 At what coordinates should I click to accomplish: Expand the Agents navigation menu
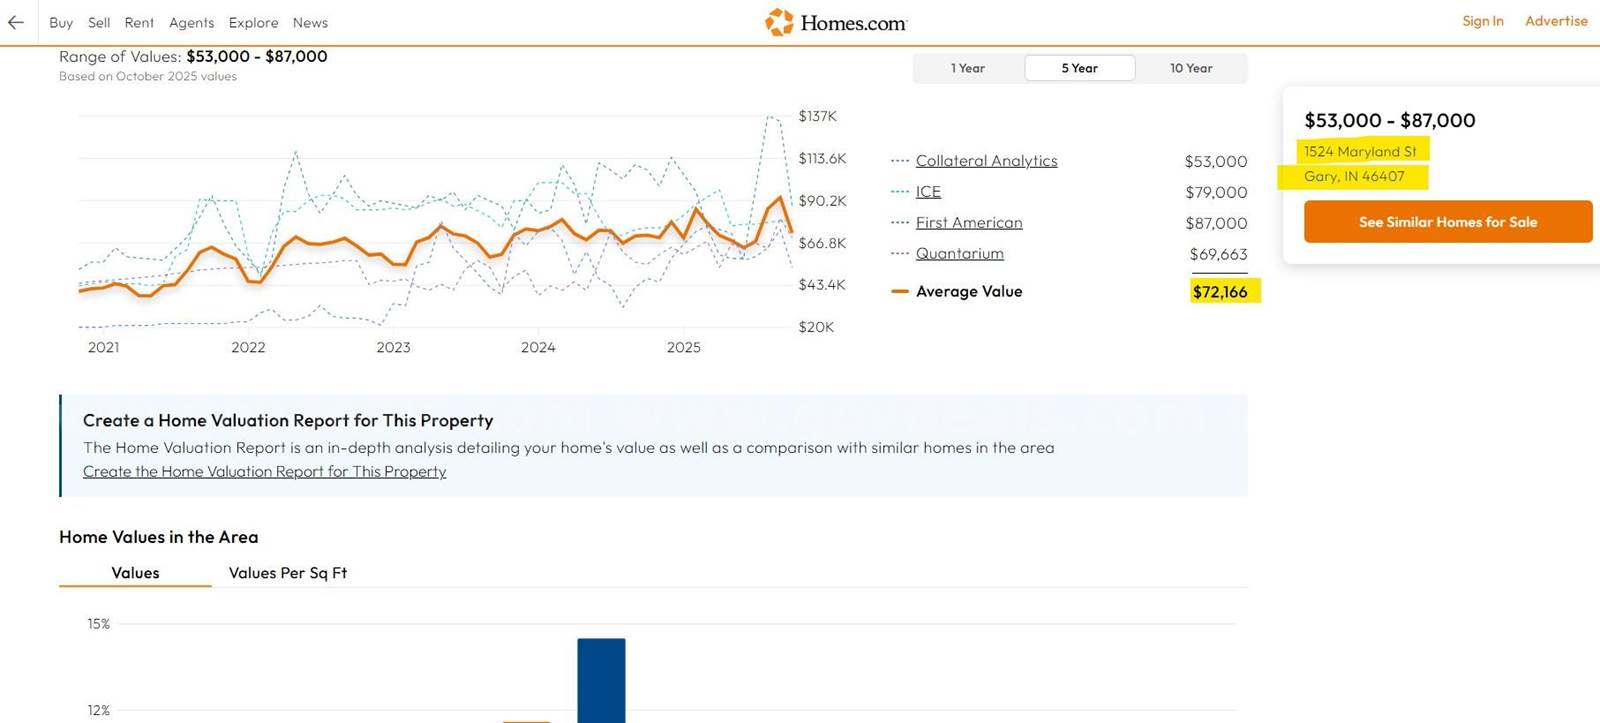(x=191, y=22)
